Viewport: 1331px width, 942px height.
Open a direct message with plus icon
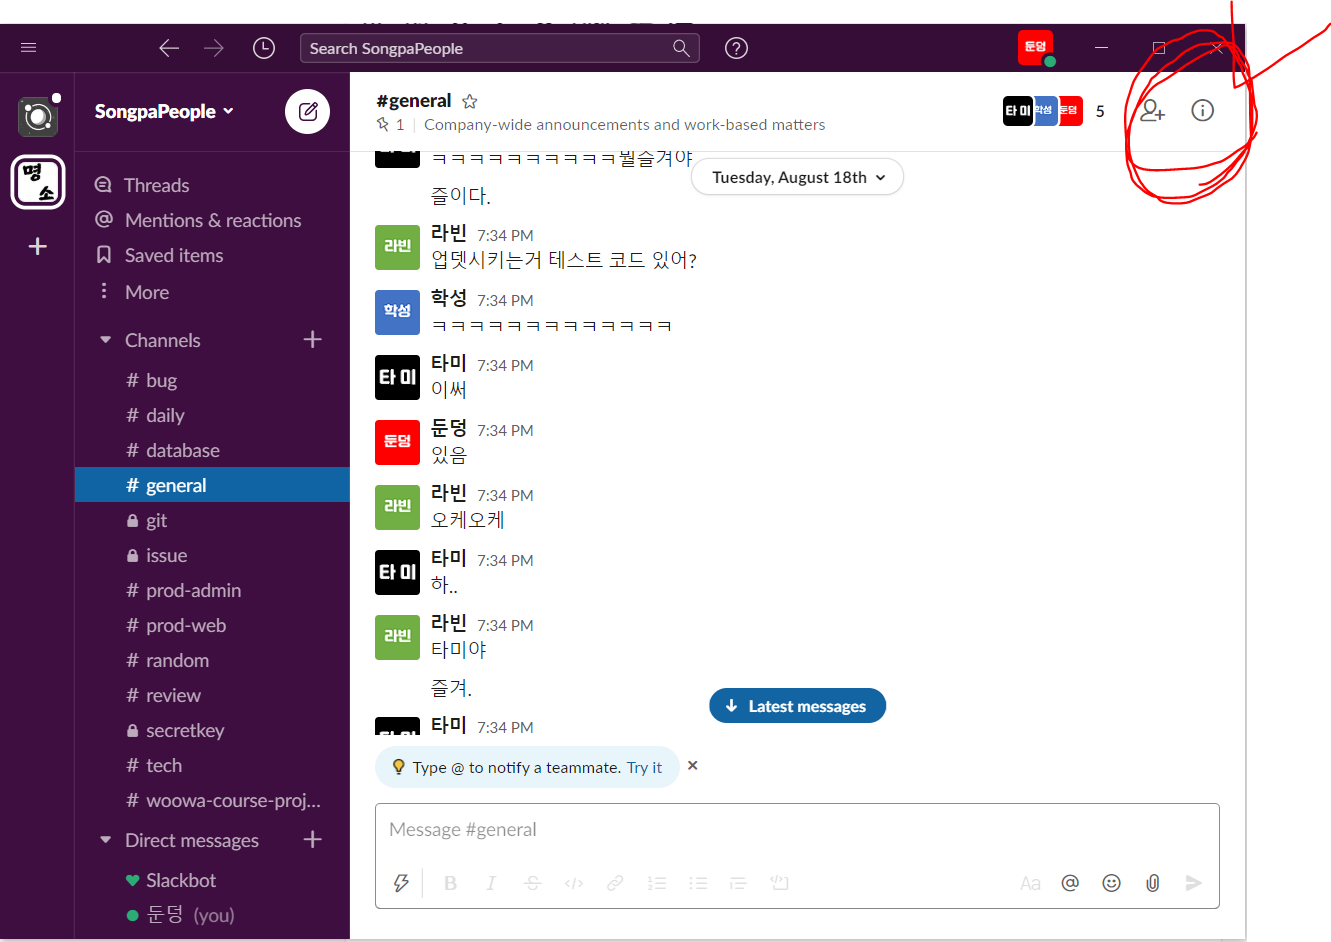pyautogui.click(x=312, y=839)
